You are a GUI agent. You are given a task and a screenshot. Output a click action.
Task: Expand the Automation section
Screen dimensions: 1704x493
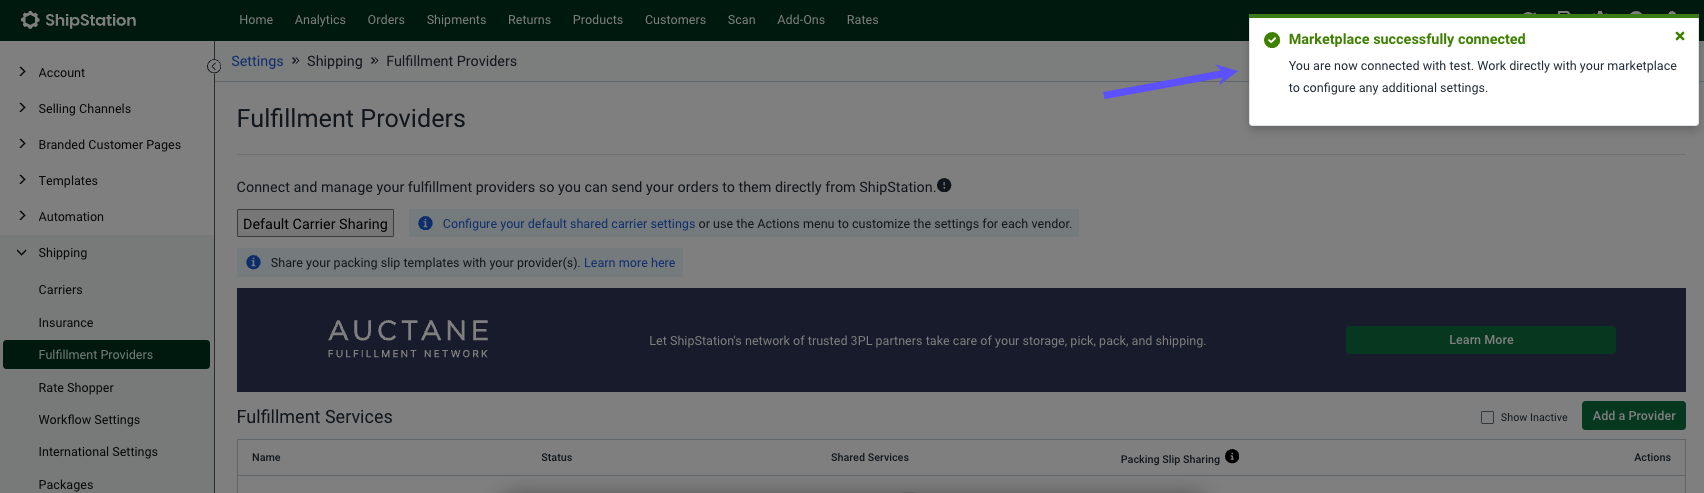point(22,216)
